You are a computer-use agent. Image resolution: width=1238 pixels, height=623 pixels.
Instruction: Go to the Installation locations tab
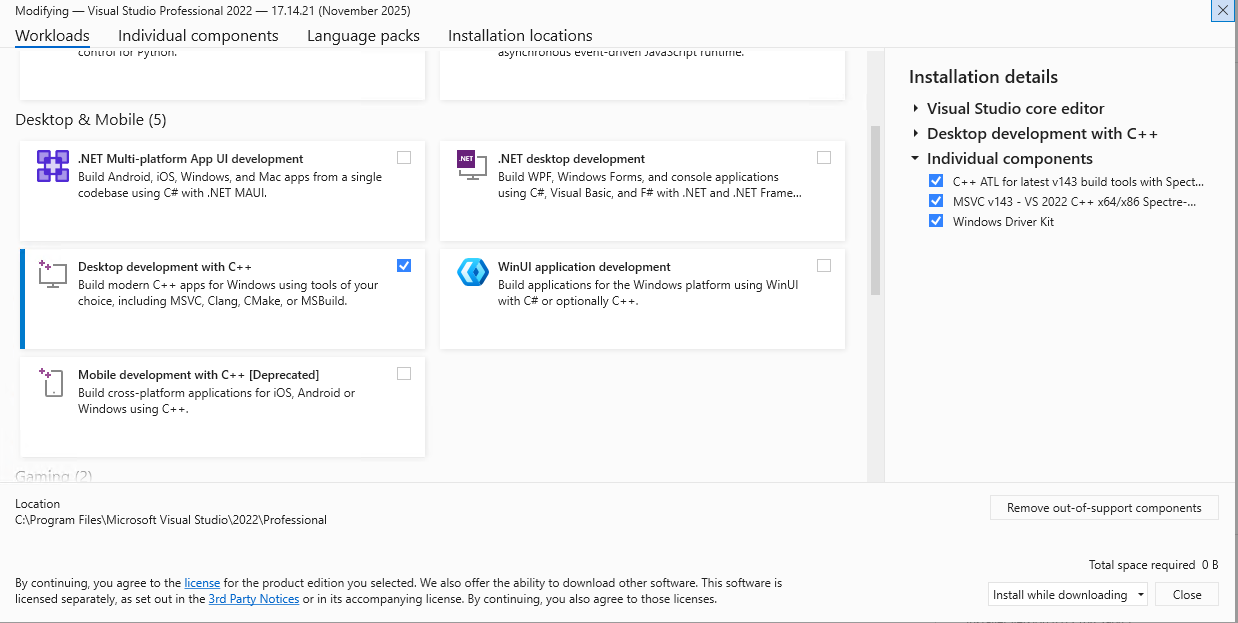coord(520,36)
